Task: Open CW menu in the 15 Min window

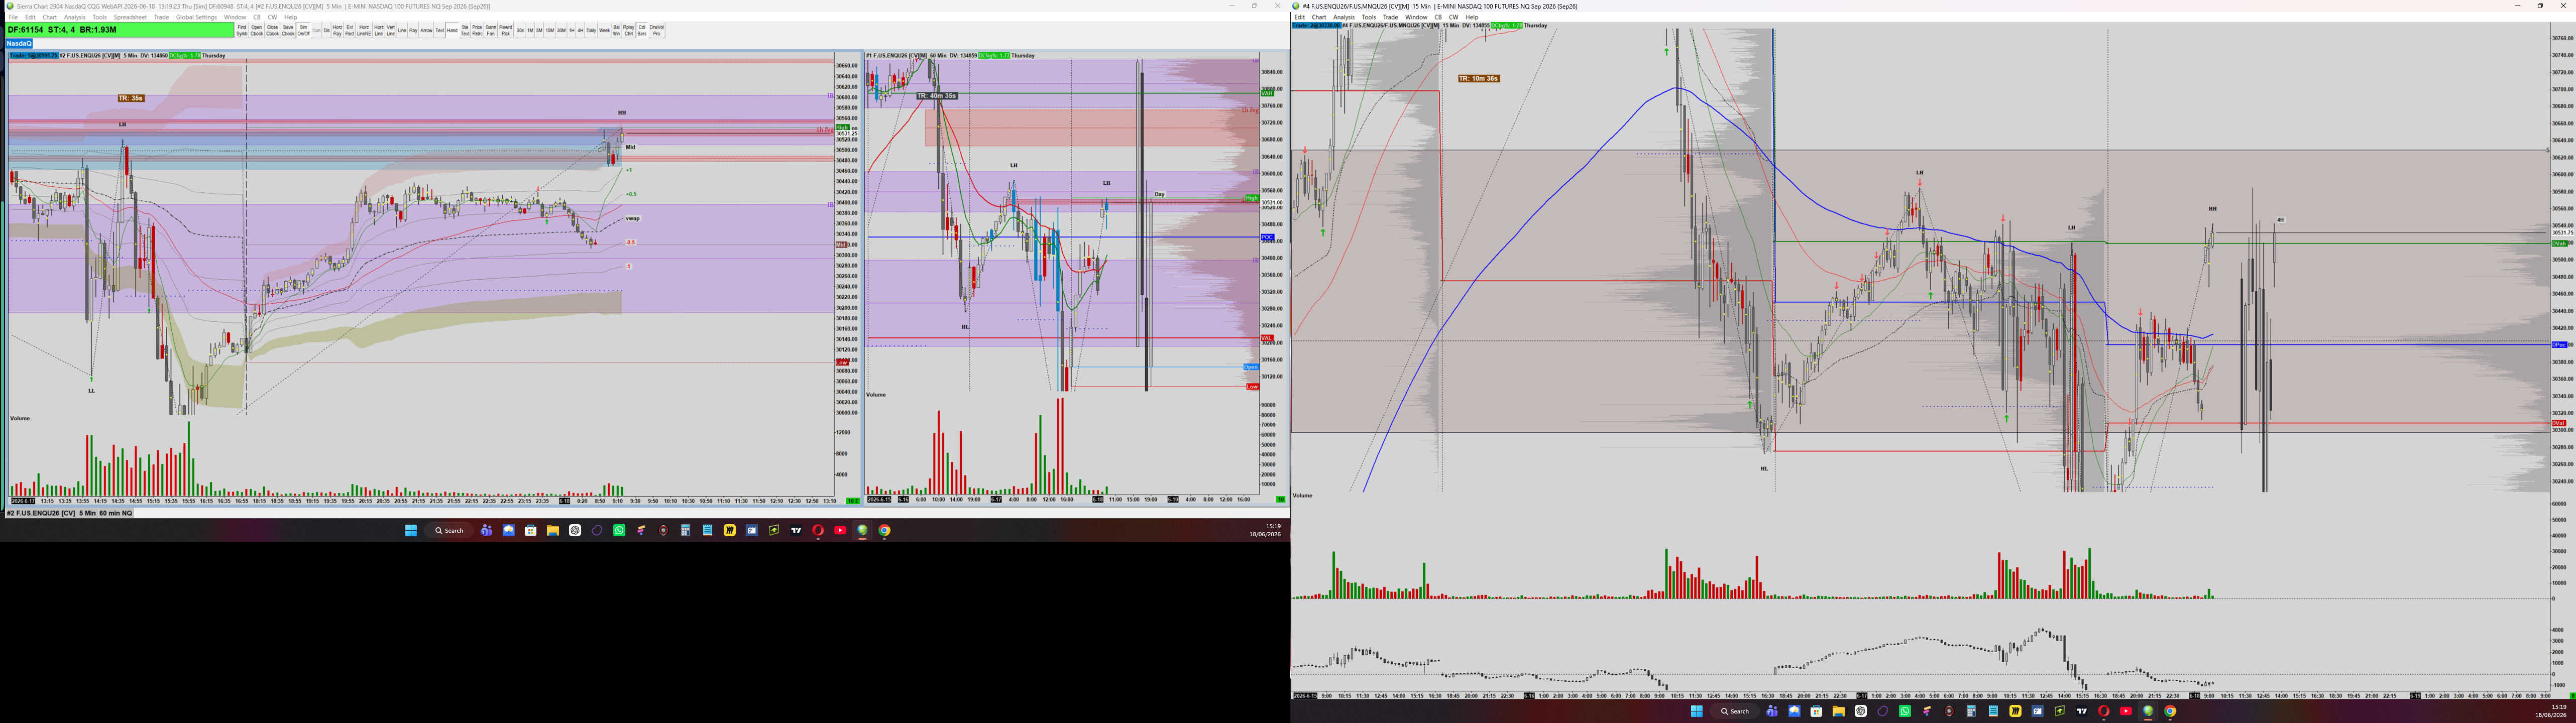Action: click(1454, 17)
